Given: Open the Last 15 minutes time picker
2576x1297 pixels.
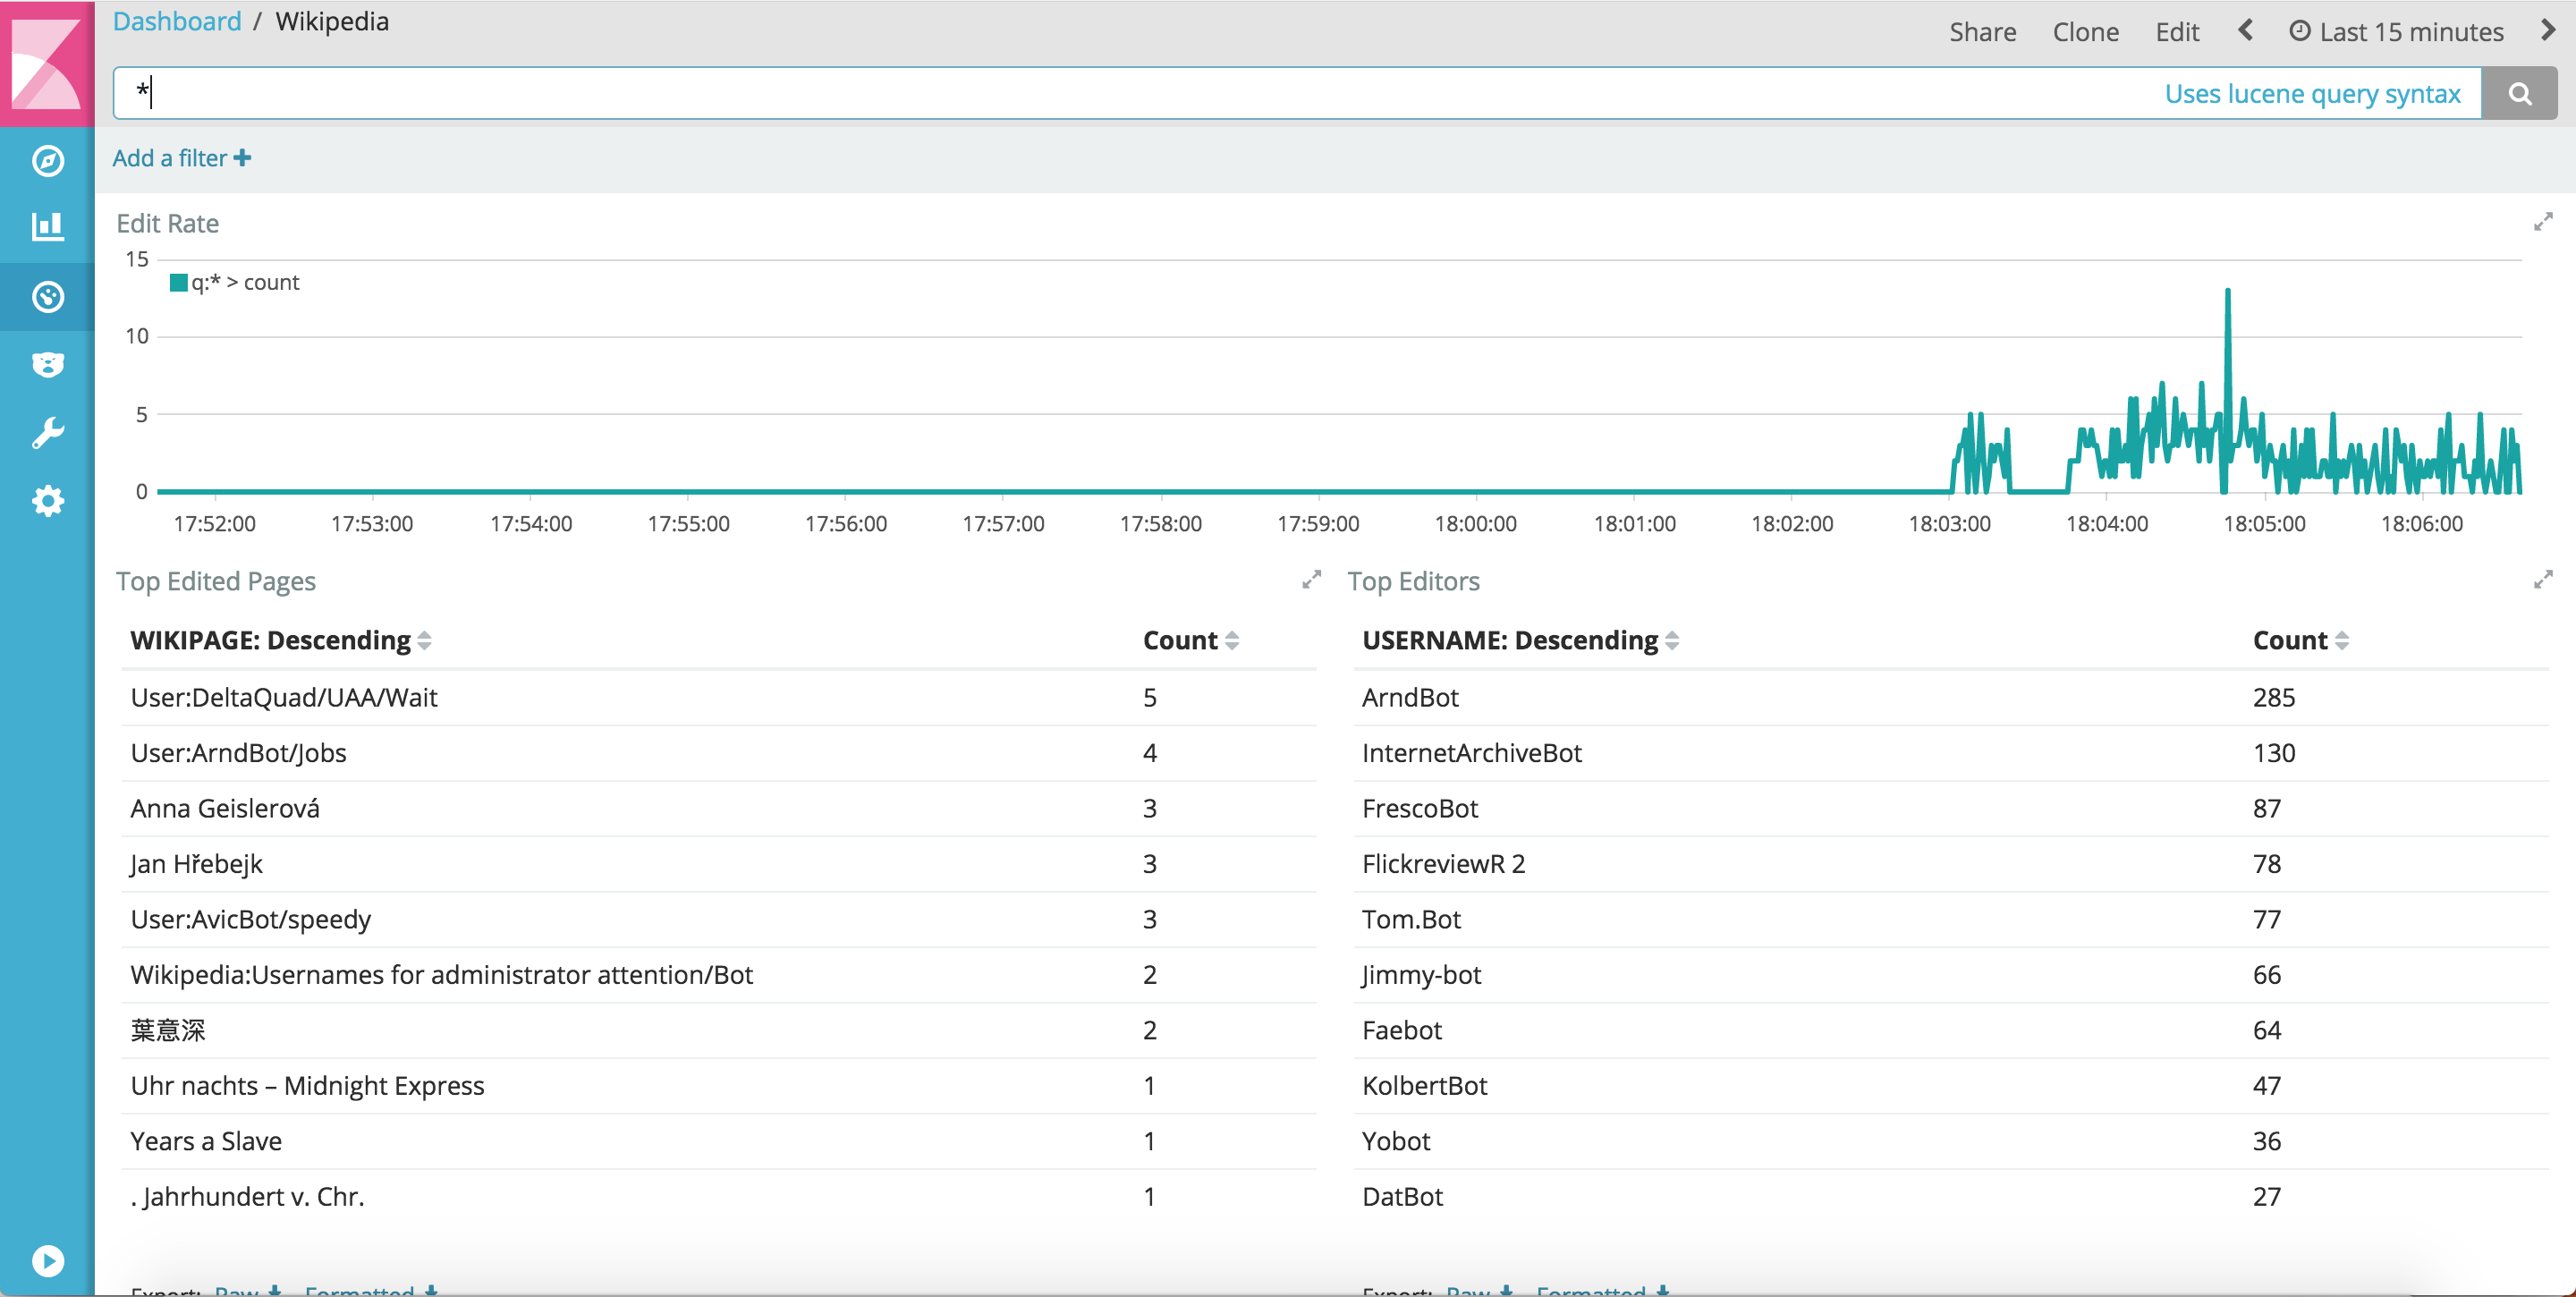Looking at the screenshot, I should point(2396,32).
